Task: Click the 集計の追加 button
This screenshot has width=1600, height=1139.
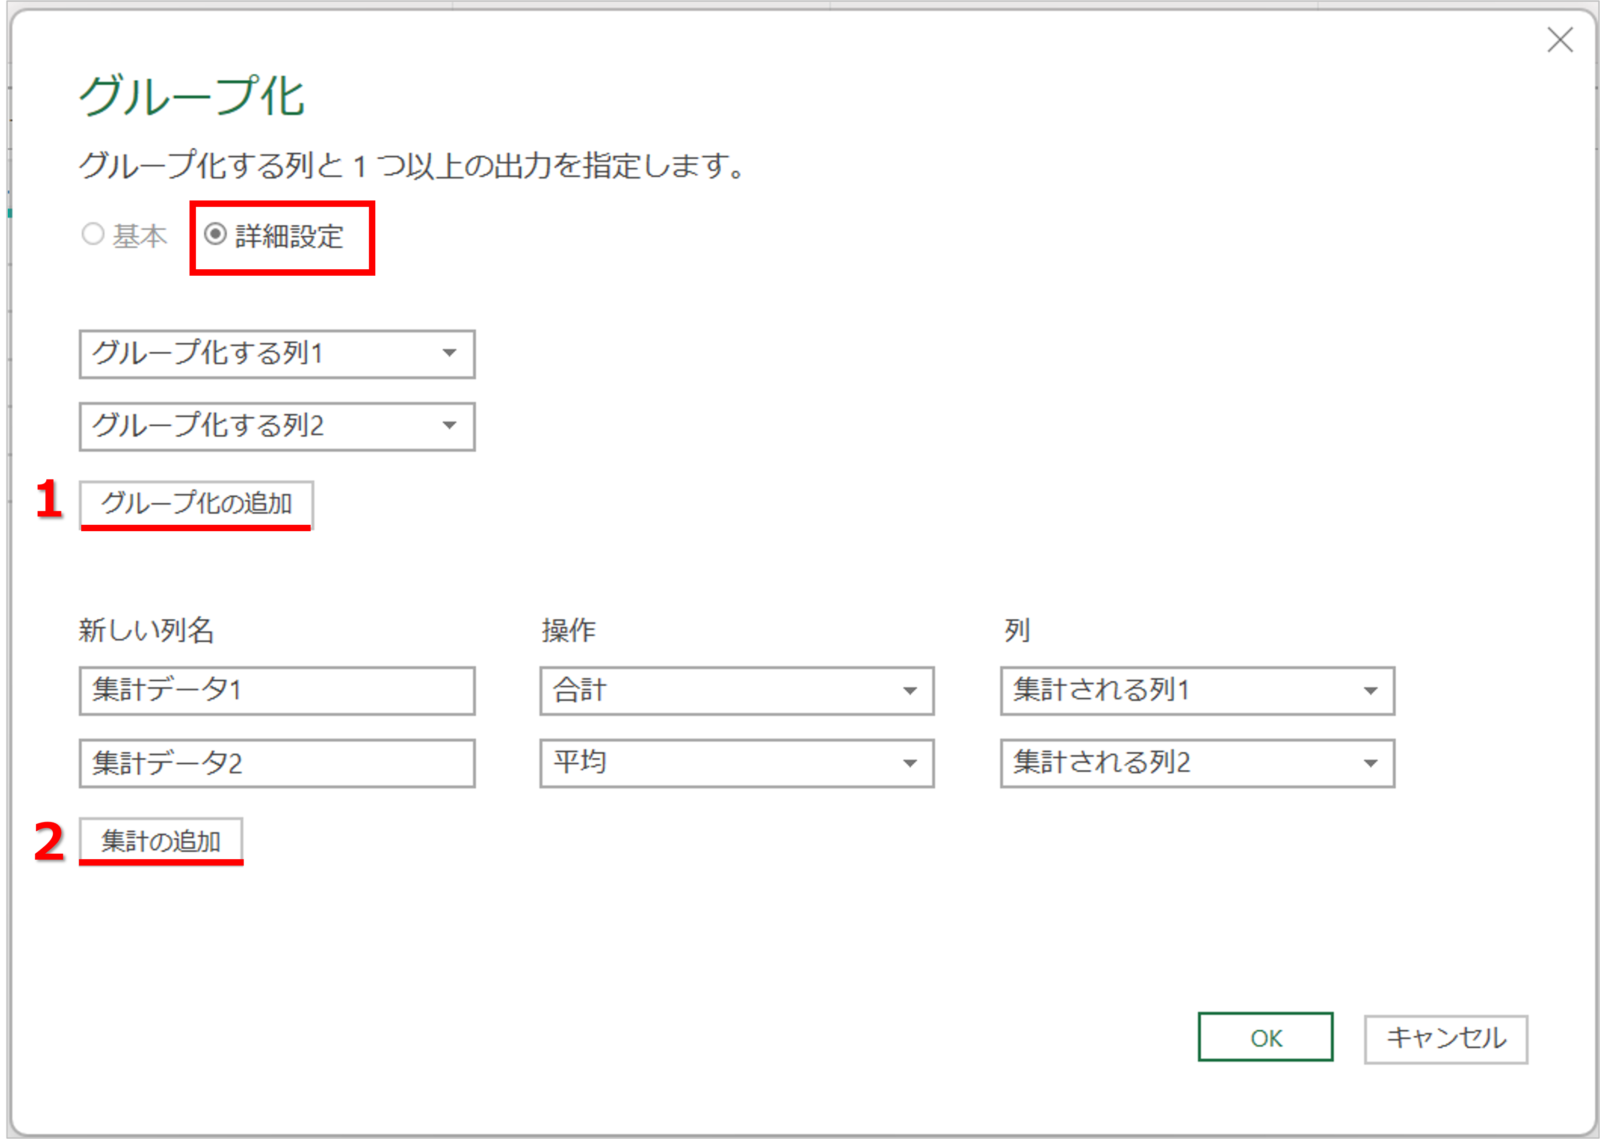Action: 161,841
